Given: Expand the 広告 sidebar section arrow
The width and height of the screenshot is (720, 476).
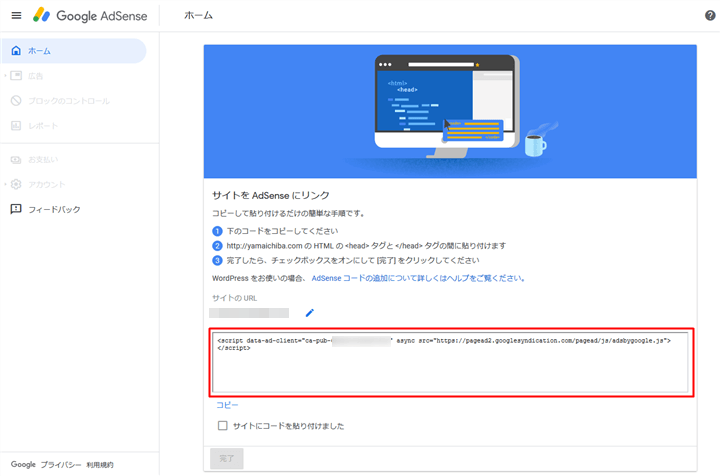Looking at the screenshot, I should point(5,76).
